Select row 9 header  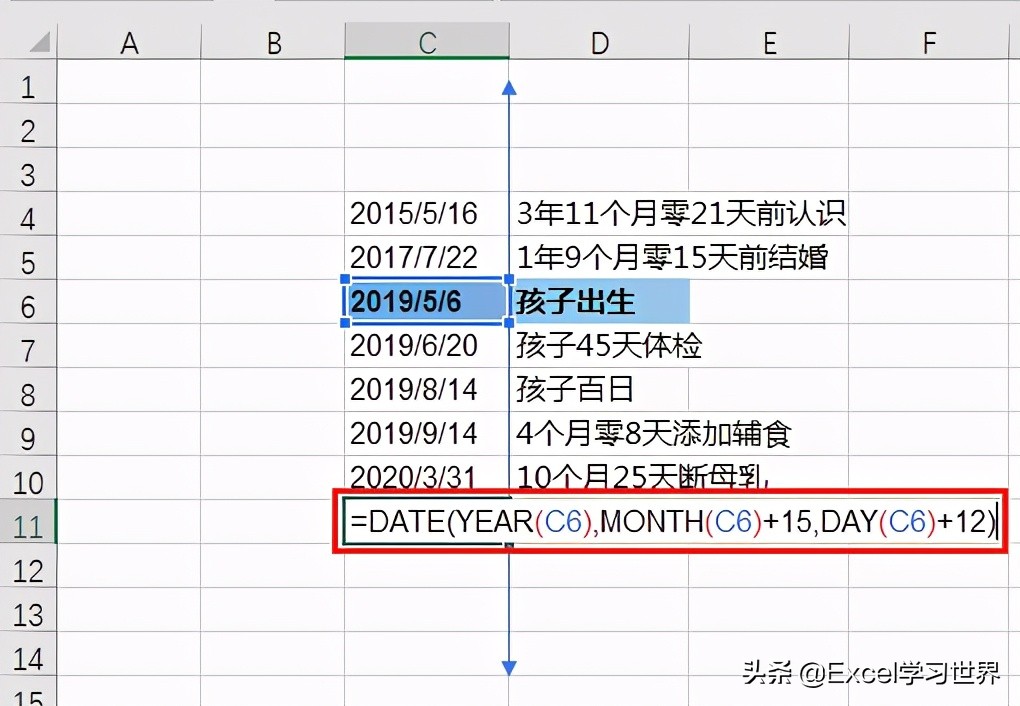(28, 433)
